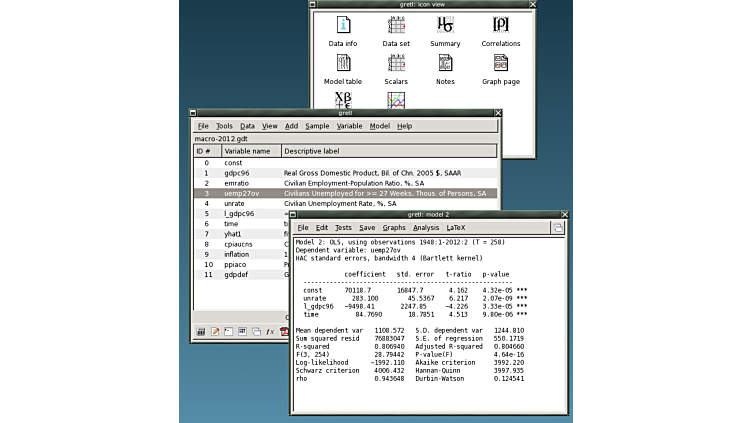The image size is (752, 423).
Task: Click the calculator icon in bottom toolbar
Action: click(201, 331)
